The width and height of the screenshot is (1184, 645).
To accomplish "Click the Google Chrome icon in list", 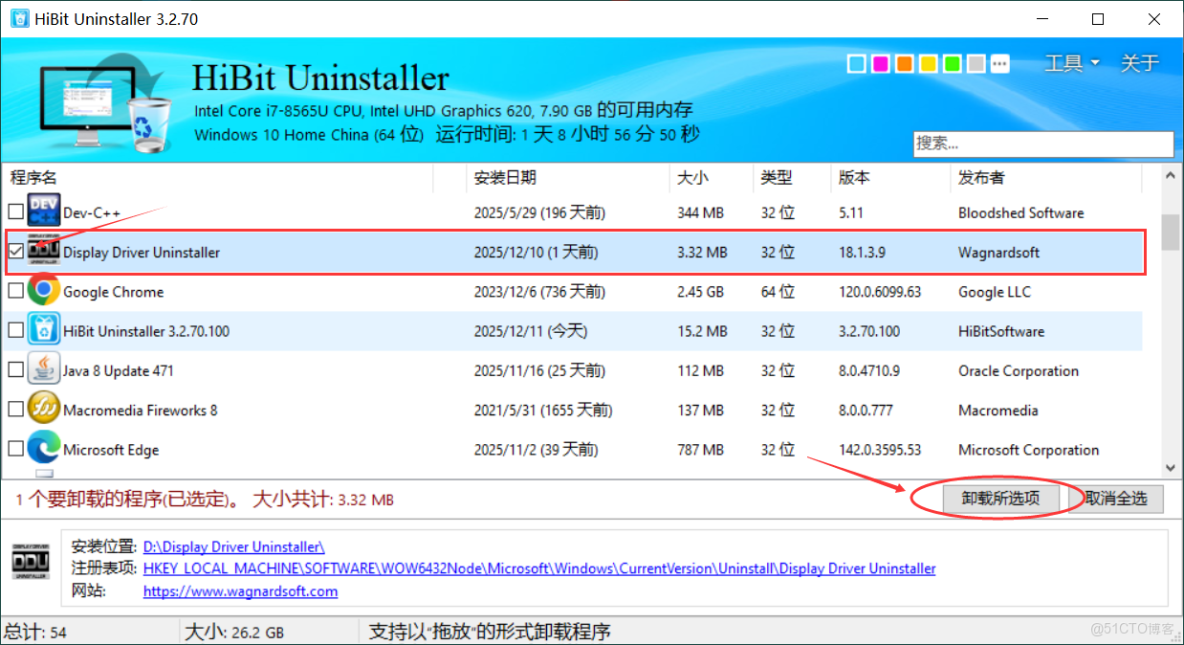I will click(x=44, y=291).
